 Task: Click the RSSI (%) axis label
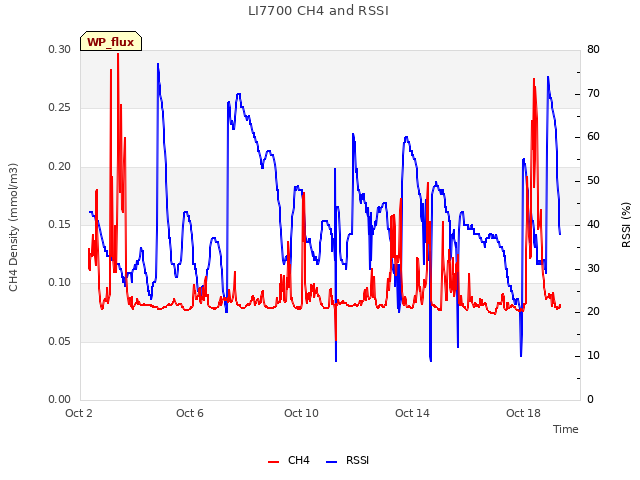click(626, 225)
